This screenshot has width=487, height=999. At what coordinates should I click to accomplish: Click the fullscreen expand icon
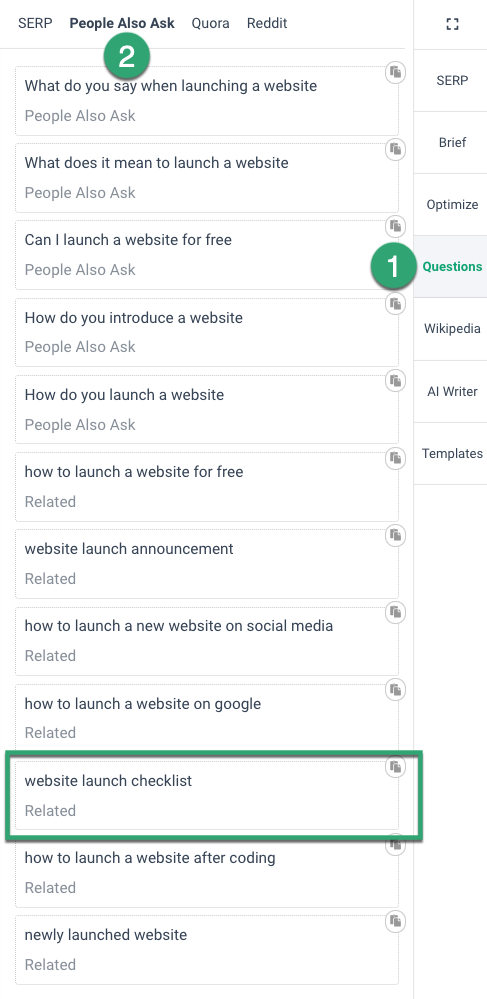click(x=452, y=24)
